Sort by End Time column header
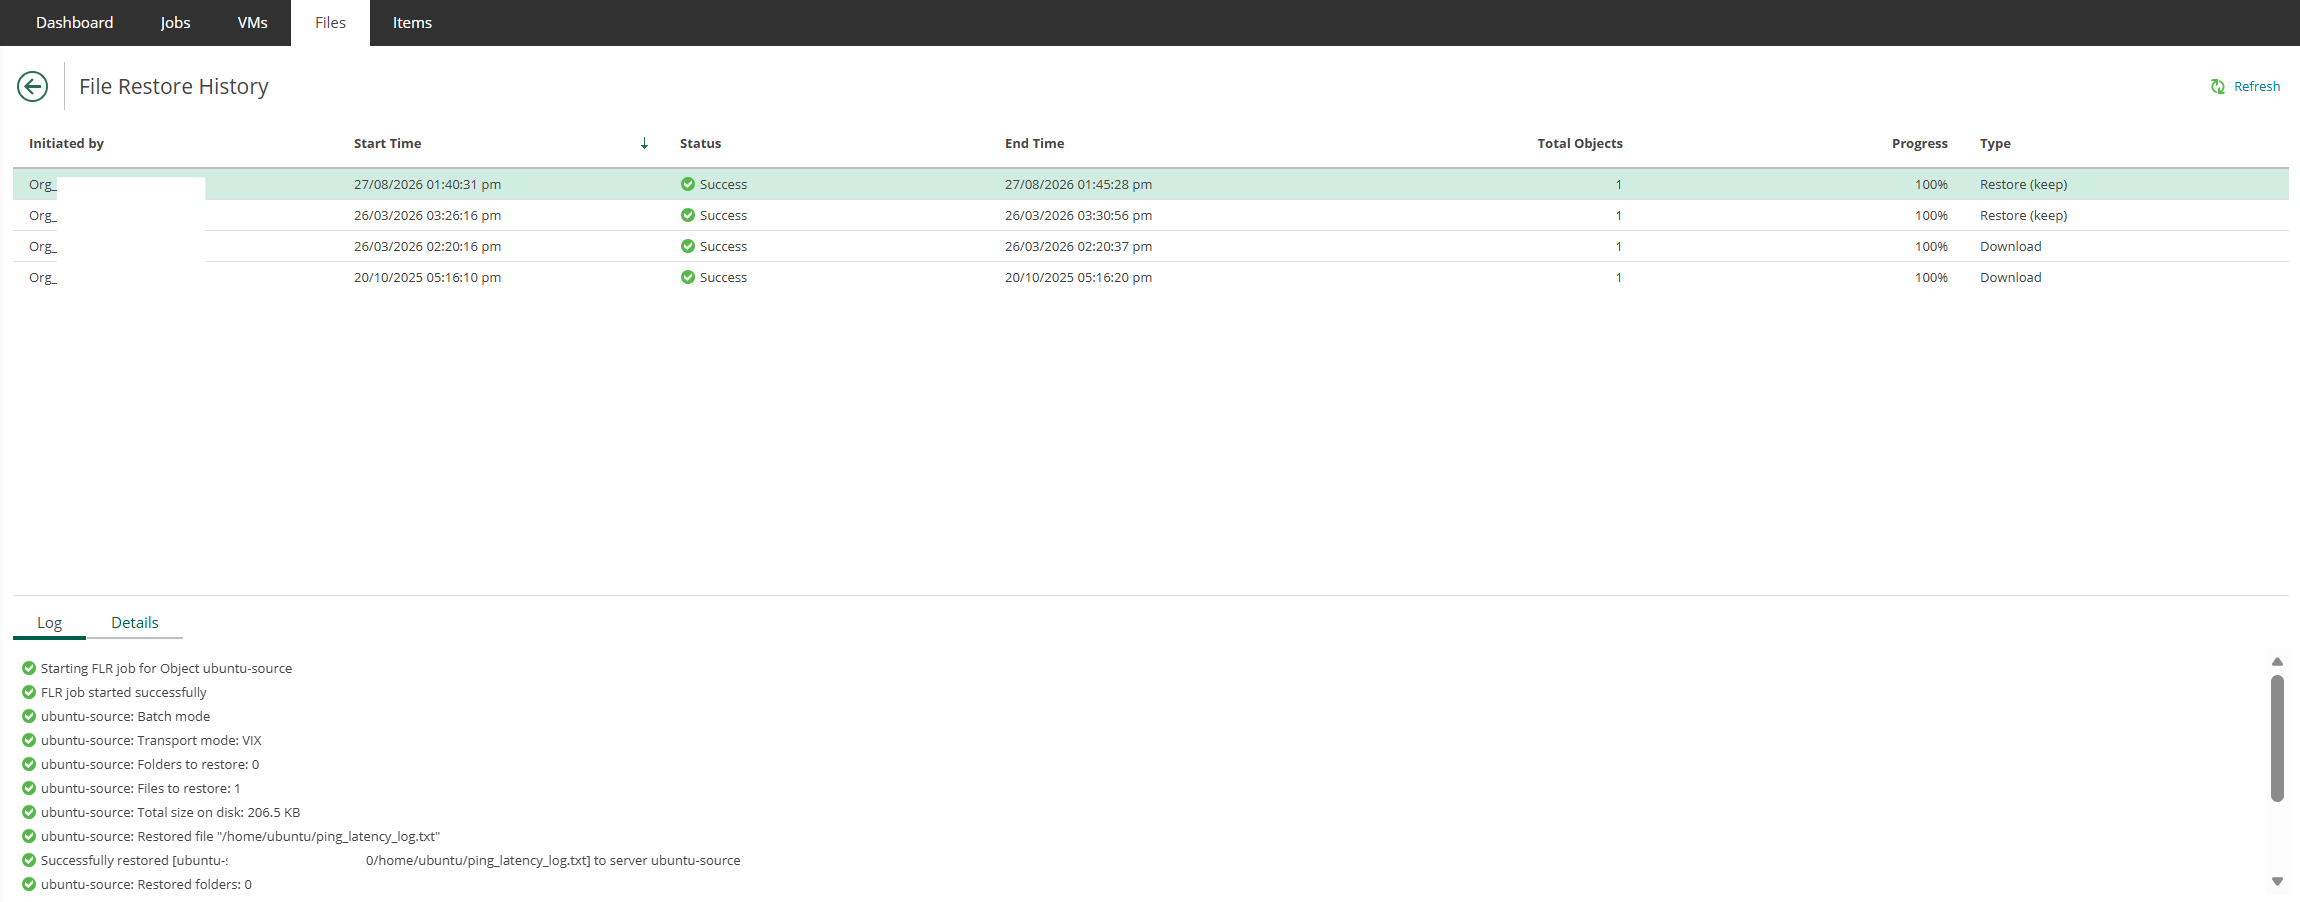The height and width of the screenshot is (902, 2300). 1034,143
